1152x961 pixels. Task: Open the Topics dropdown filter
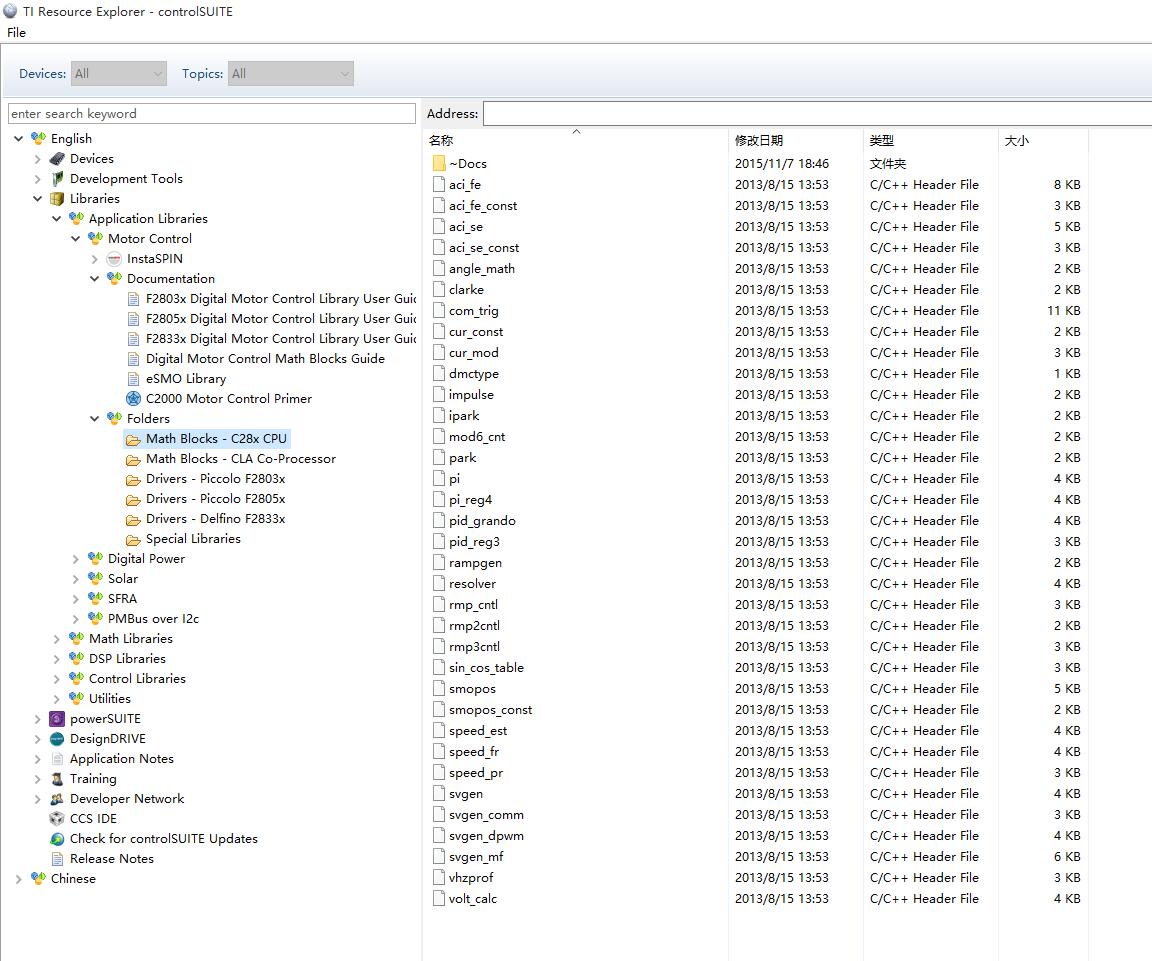pyautogui.click(x=291, y=73)
